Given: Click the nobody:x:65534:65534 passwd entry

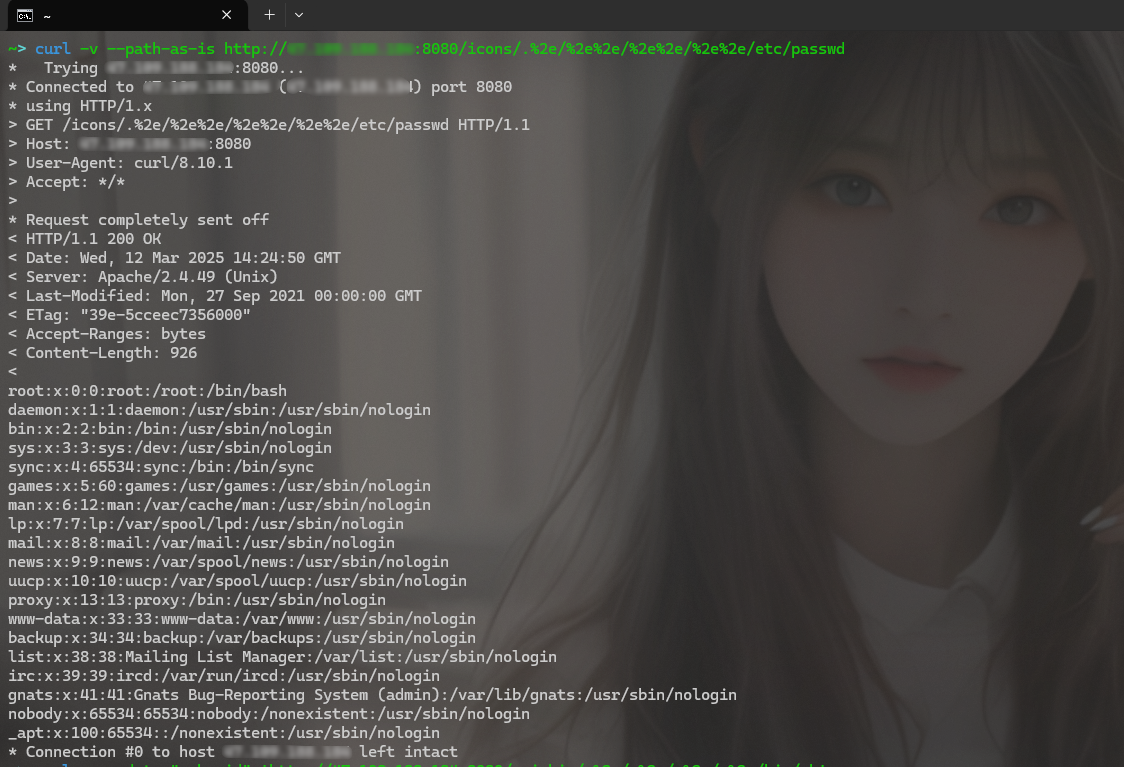Looking at the screenshot, I should (269, 714).
